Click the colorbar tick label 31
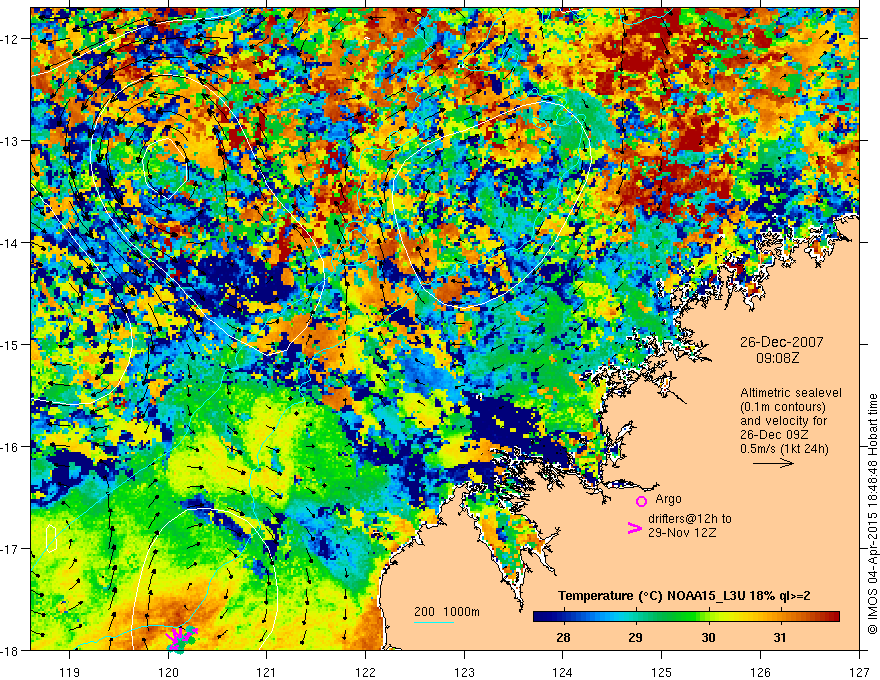The width and height of the screenshot is (880, 680). coord(780,637)
